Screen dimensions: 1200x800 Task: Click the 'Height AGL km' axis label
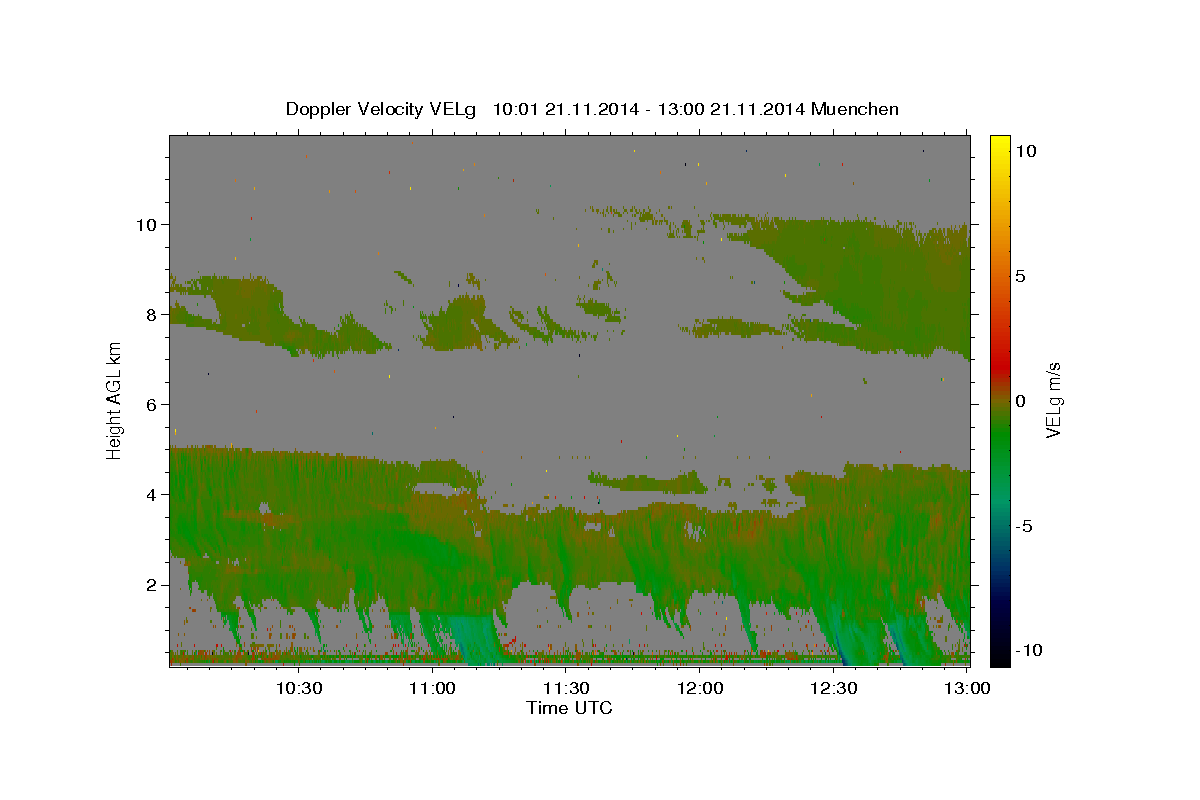115,400
